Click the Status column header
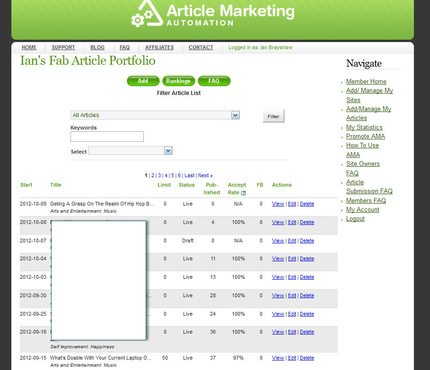Image resolution: width=430 pixels, height=370 pixels. tap(186, 185)
